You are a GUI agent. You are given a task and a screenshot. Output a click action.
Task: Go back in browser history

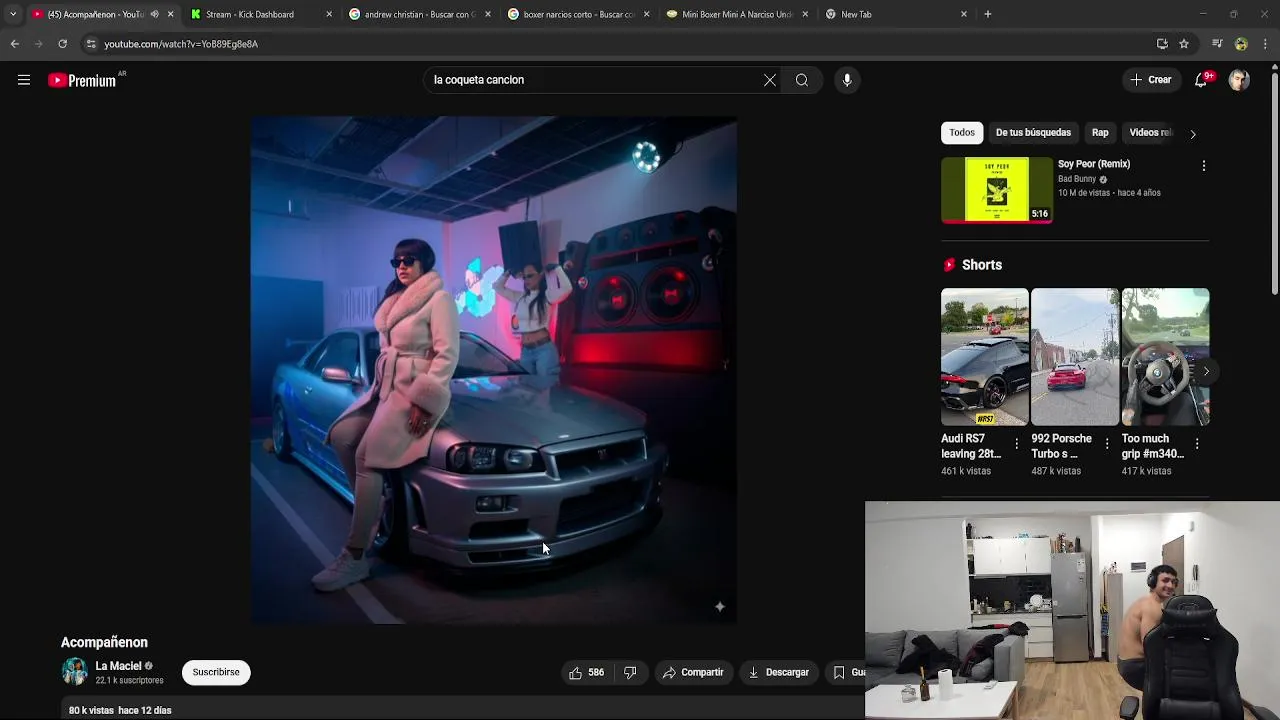(15, 44)
